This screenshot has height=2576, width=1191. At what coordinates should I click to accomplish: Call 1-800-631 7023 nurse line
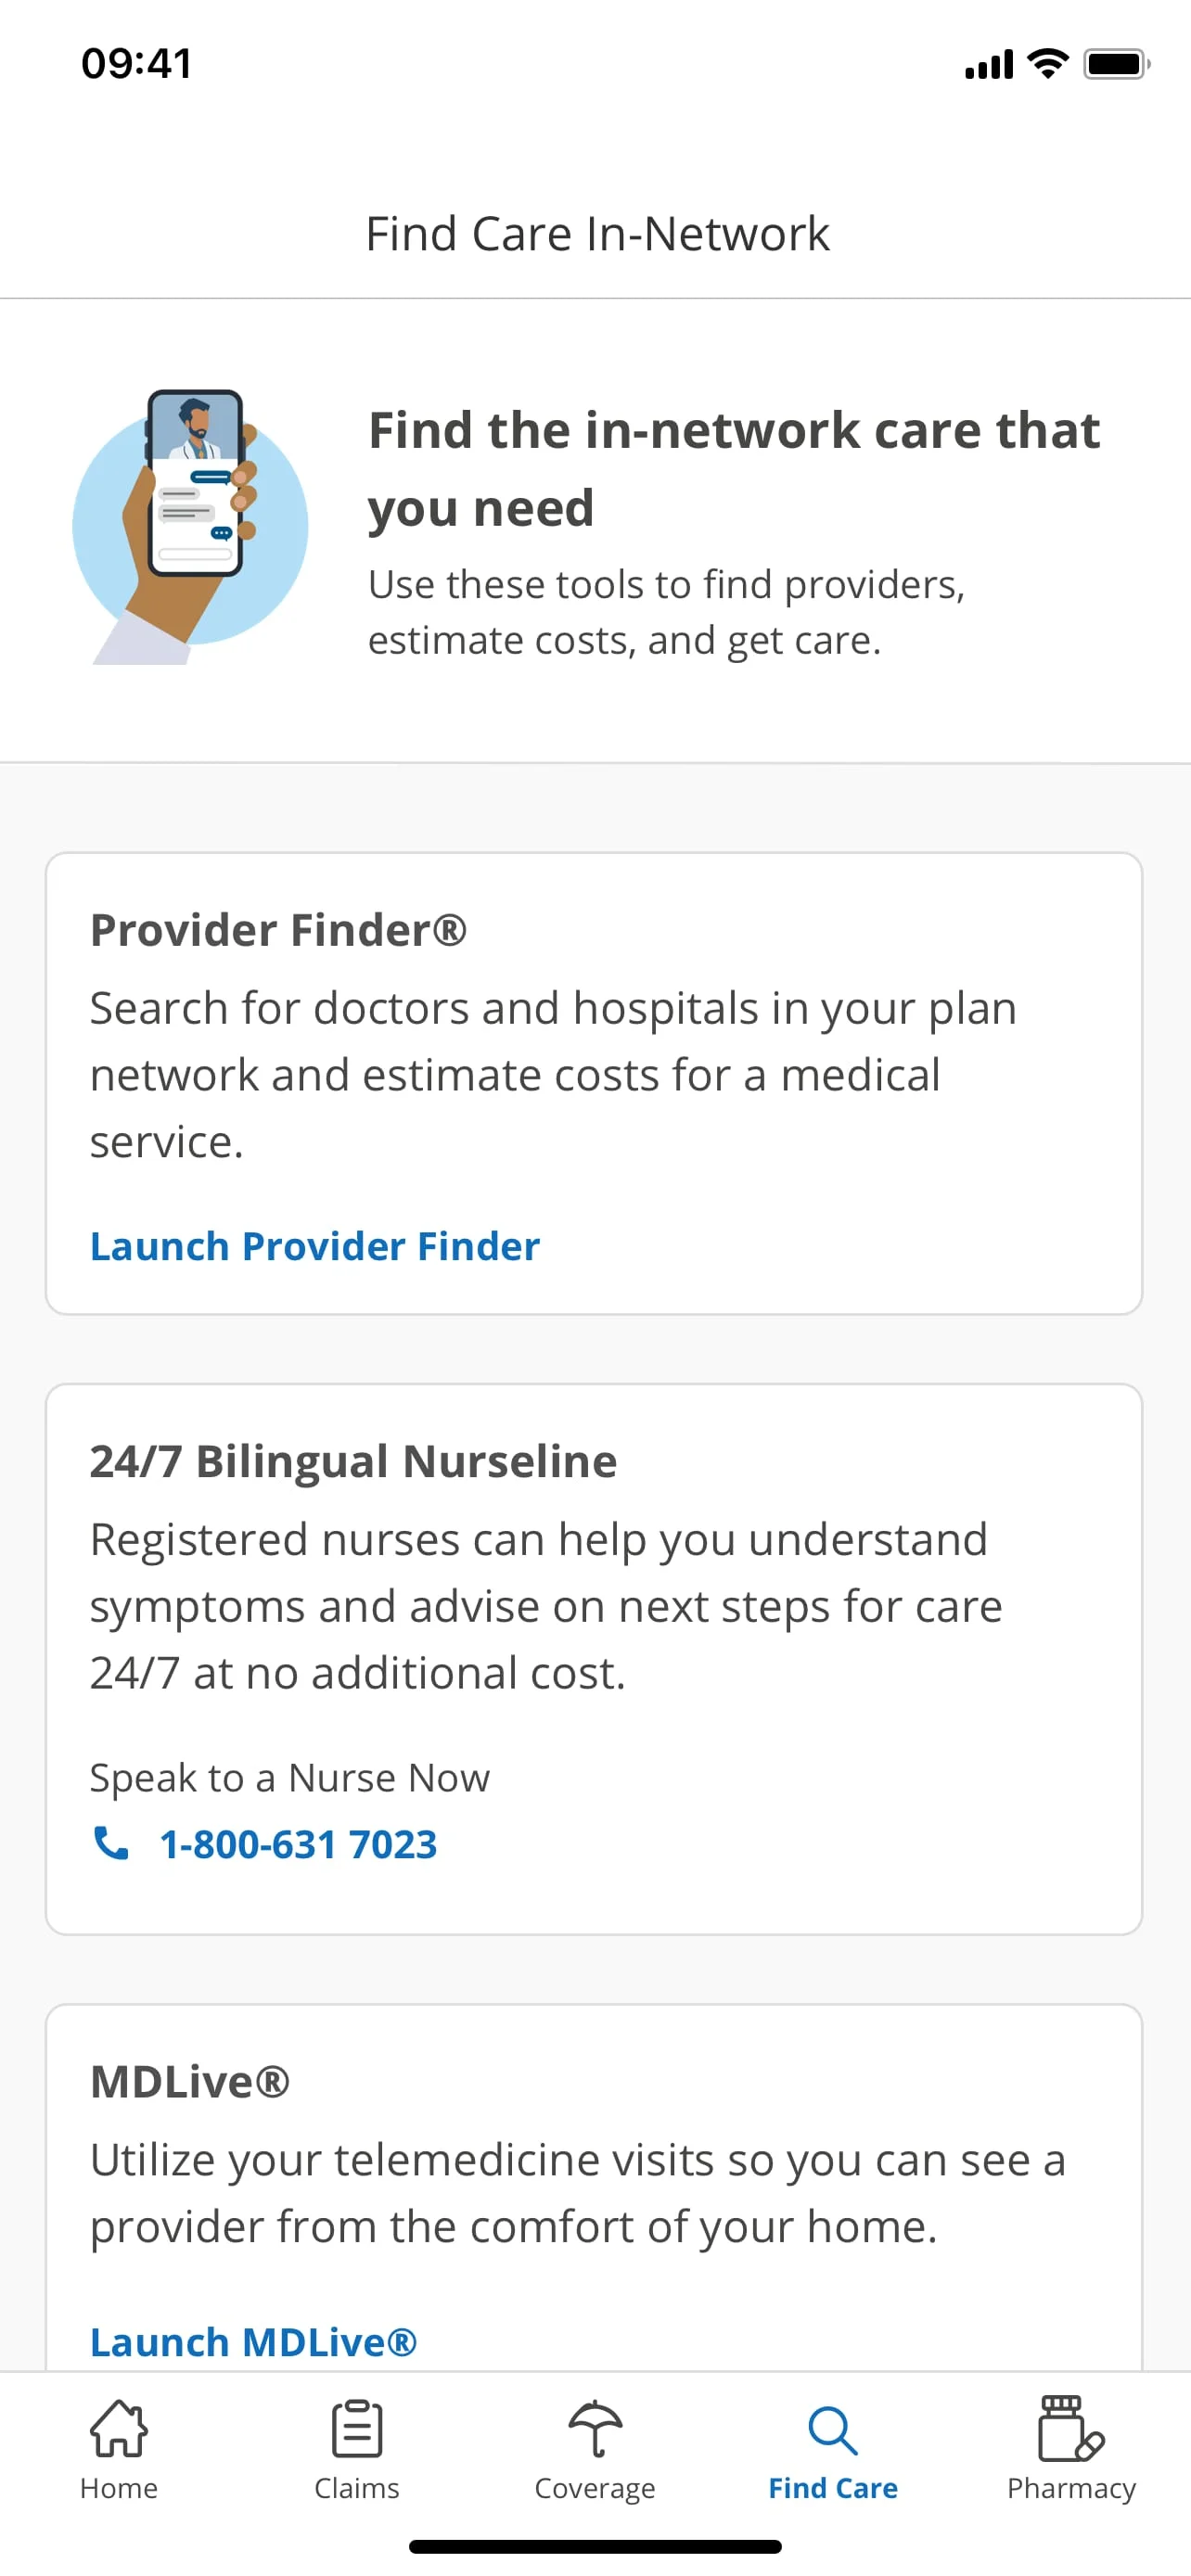tap(297, 1843)
